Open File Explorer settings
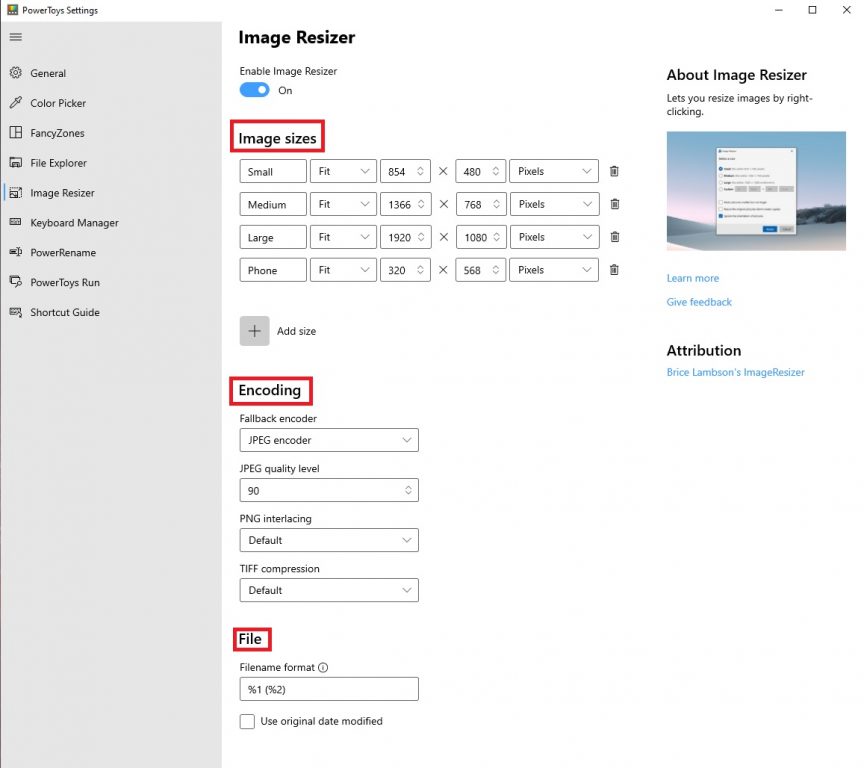This screenshot has height=768, width=864. pyautogui.click(x=58, y=163)
